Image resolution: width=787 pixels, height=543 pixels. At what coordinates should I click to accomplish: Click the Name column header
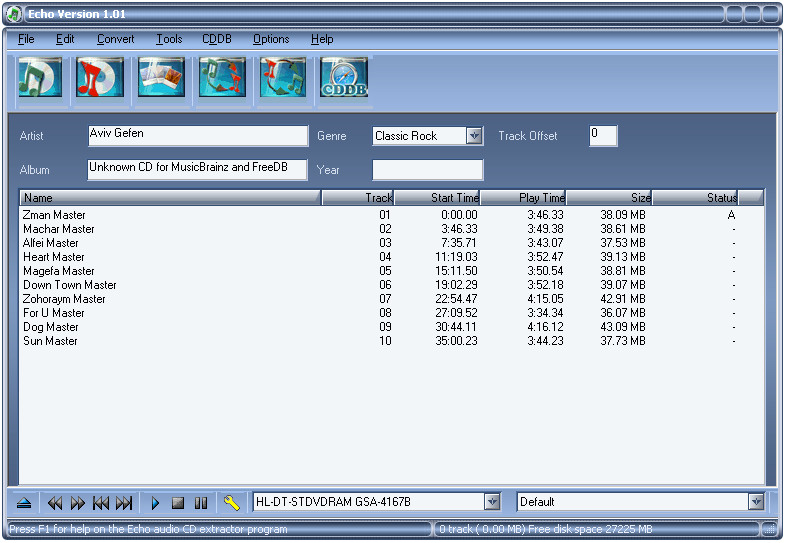pos(170,198)
